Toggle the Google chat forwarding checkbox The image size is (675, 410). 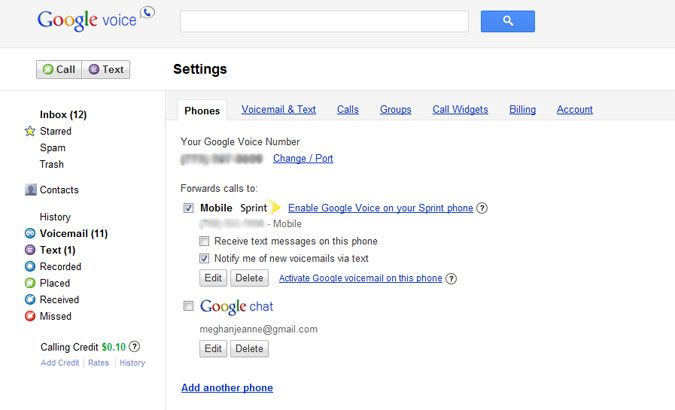[x=189, y=306]
